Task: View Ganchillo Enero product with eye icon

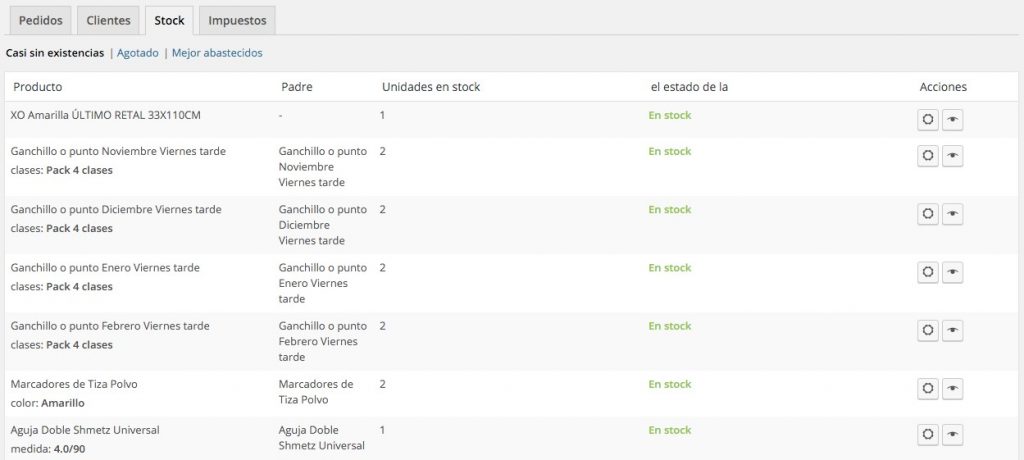Action: pos(952,272)
